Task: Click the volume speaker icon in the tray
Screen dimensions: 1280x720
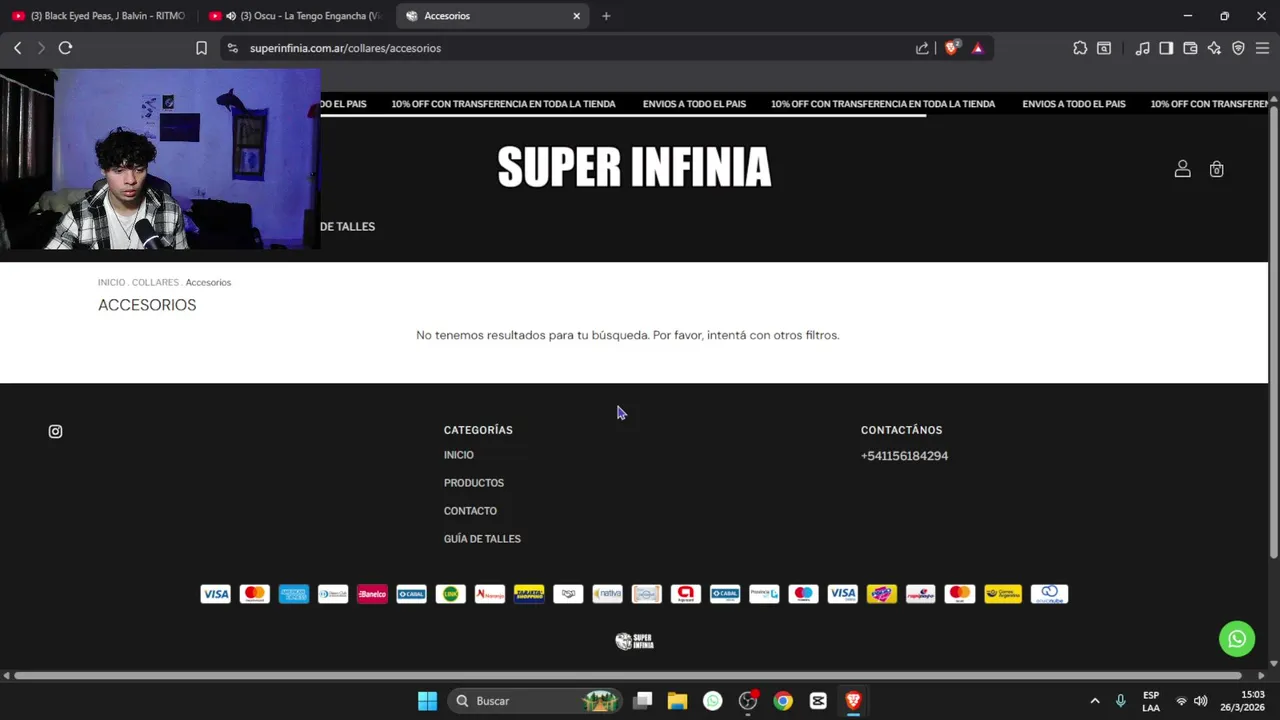Action: pyautogui.click(x=1201, y=701)
